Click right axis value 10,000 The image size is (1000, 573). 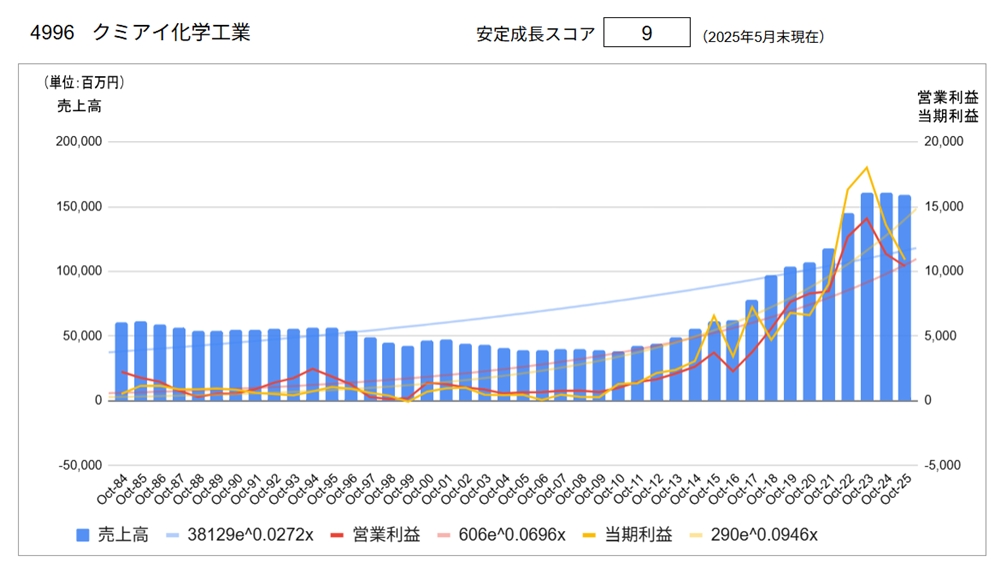(944, 271)
